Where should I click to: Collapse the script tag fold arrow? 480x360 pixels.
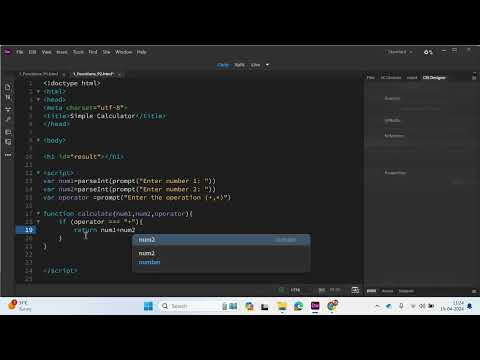38,173
